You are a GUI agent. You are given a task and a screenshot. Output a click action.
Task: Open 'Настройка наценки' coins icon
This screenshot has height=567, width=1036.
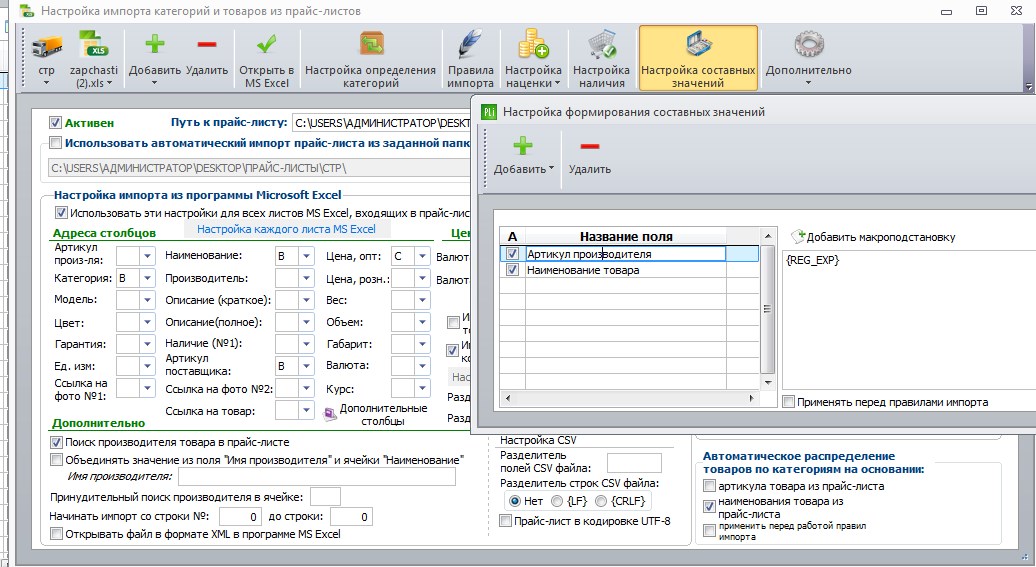(533, 44)
